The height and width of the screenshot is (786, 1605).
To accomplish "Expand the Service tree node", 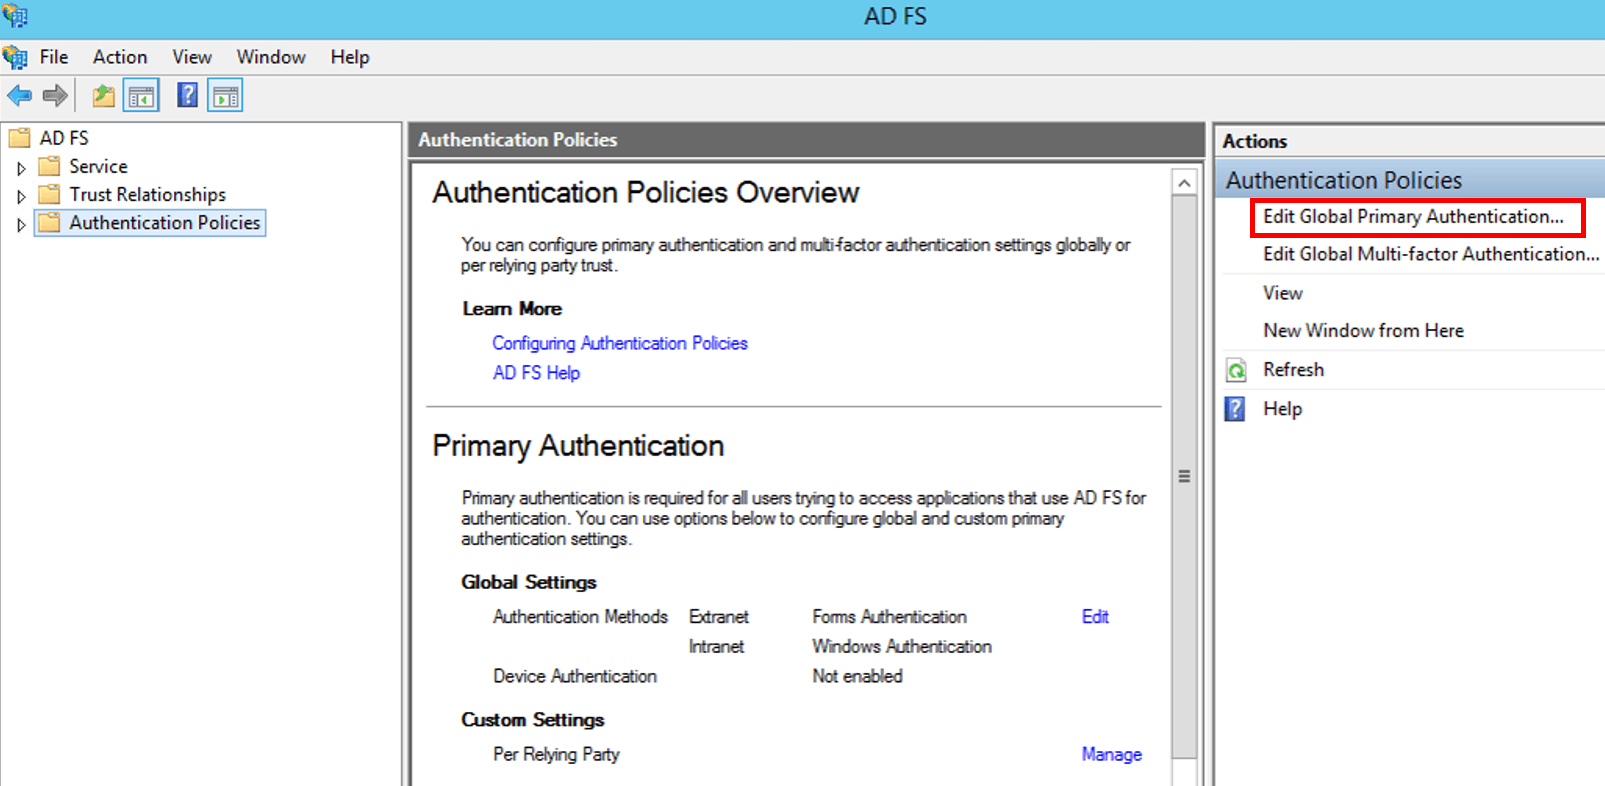I will (21, 168).
